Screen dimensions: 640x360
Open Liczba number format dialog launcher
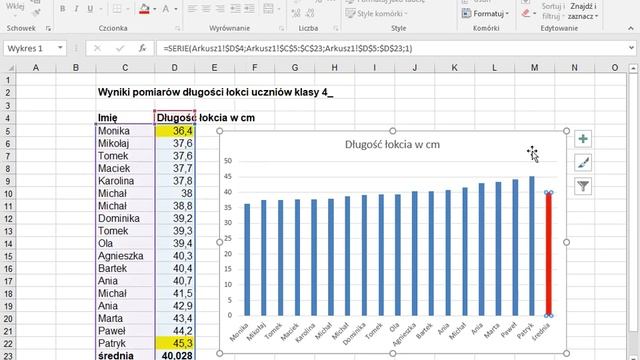[336, 28]
